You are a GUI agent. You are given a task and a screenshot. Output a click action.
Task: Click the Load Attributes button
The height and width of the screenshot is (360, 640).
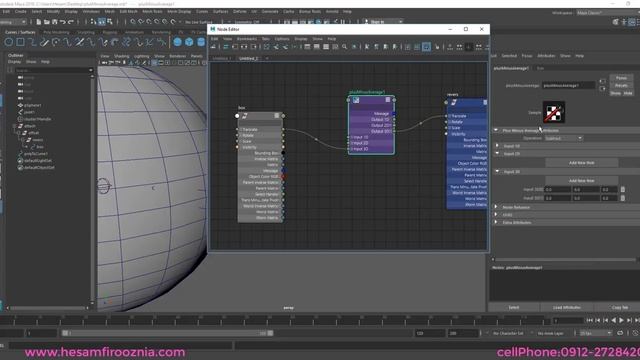pyautogui.click(x=567, y=307)
